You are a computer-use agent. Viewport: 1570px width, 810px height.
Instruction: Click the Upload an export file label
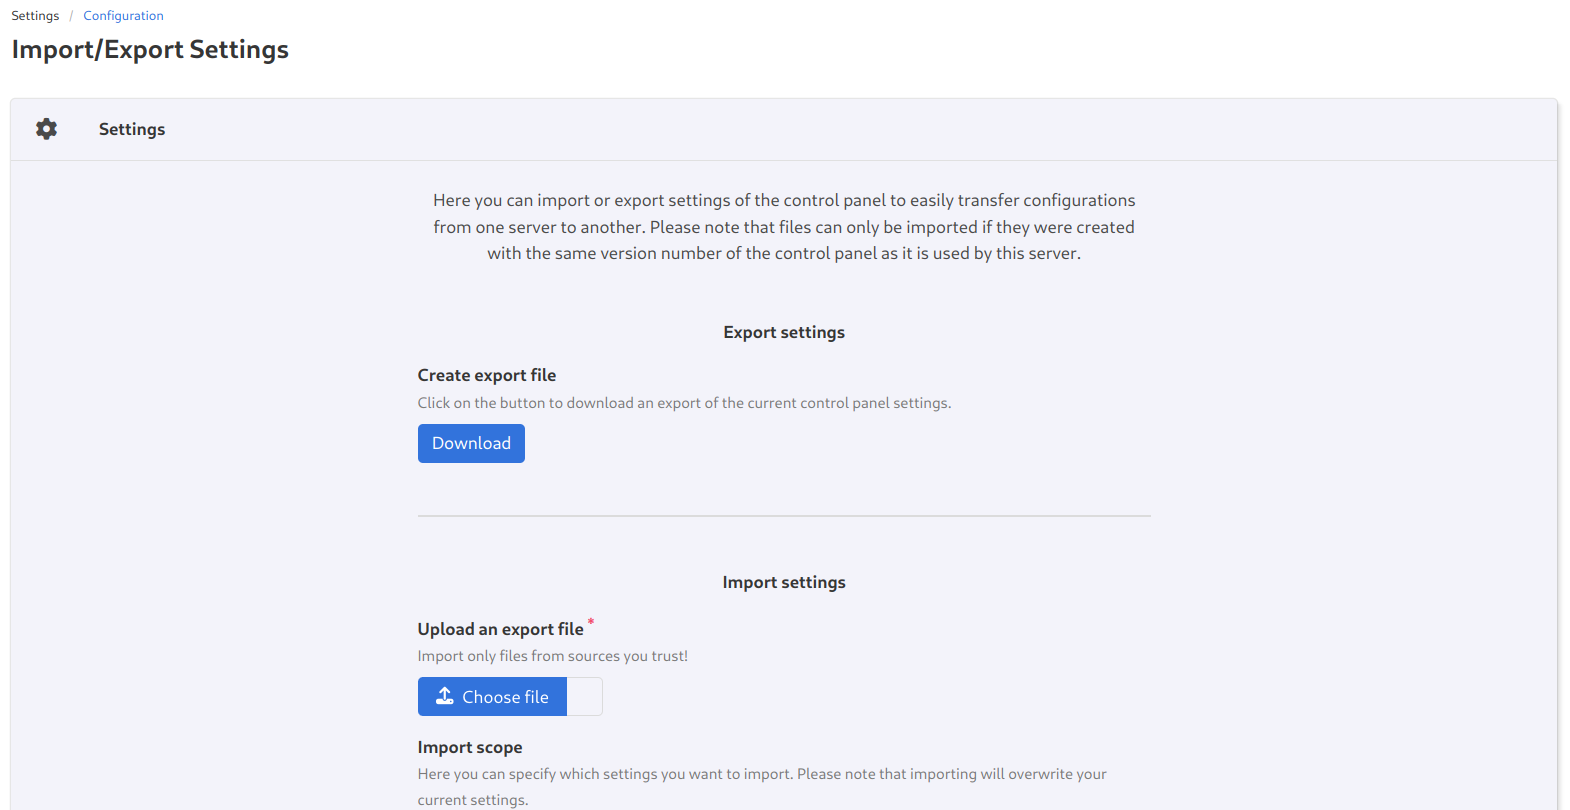point(500,629)
